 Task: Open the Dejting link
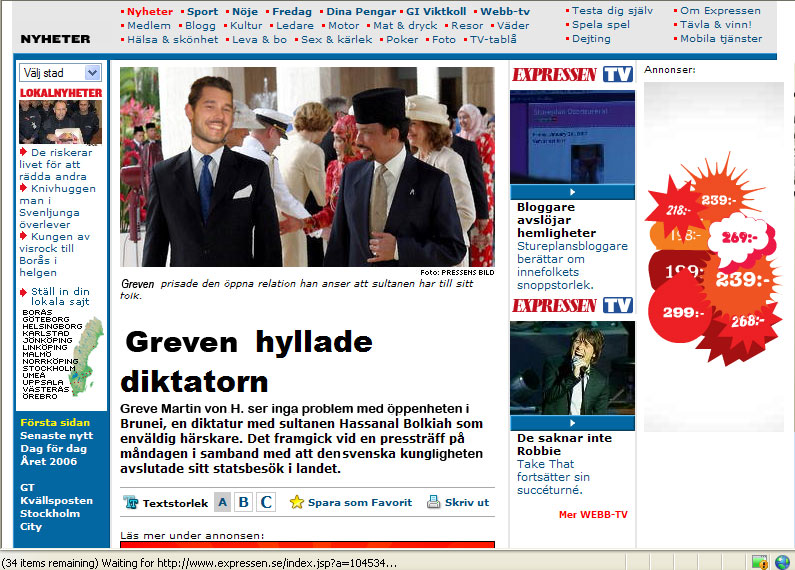(x=591, y=39)
